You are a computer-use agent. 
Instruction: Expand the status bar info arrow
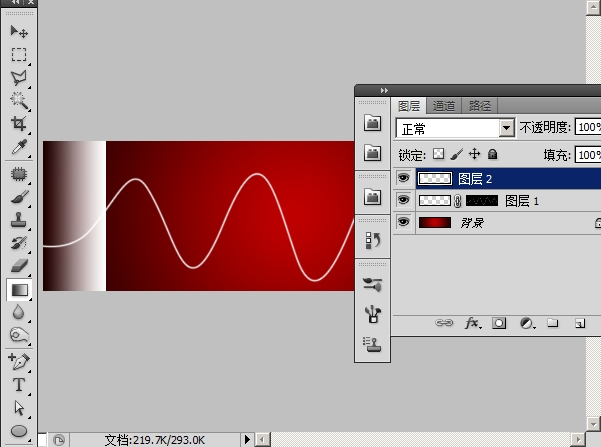click(x=247, y=439)
